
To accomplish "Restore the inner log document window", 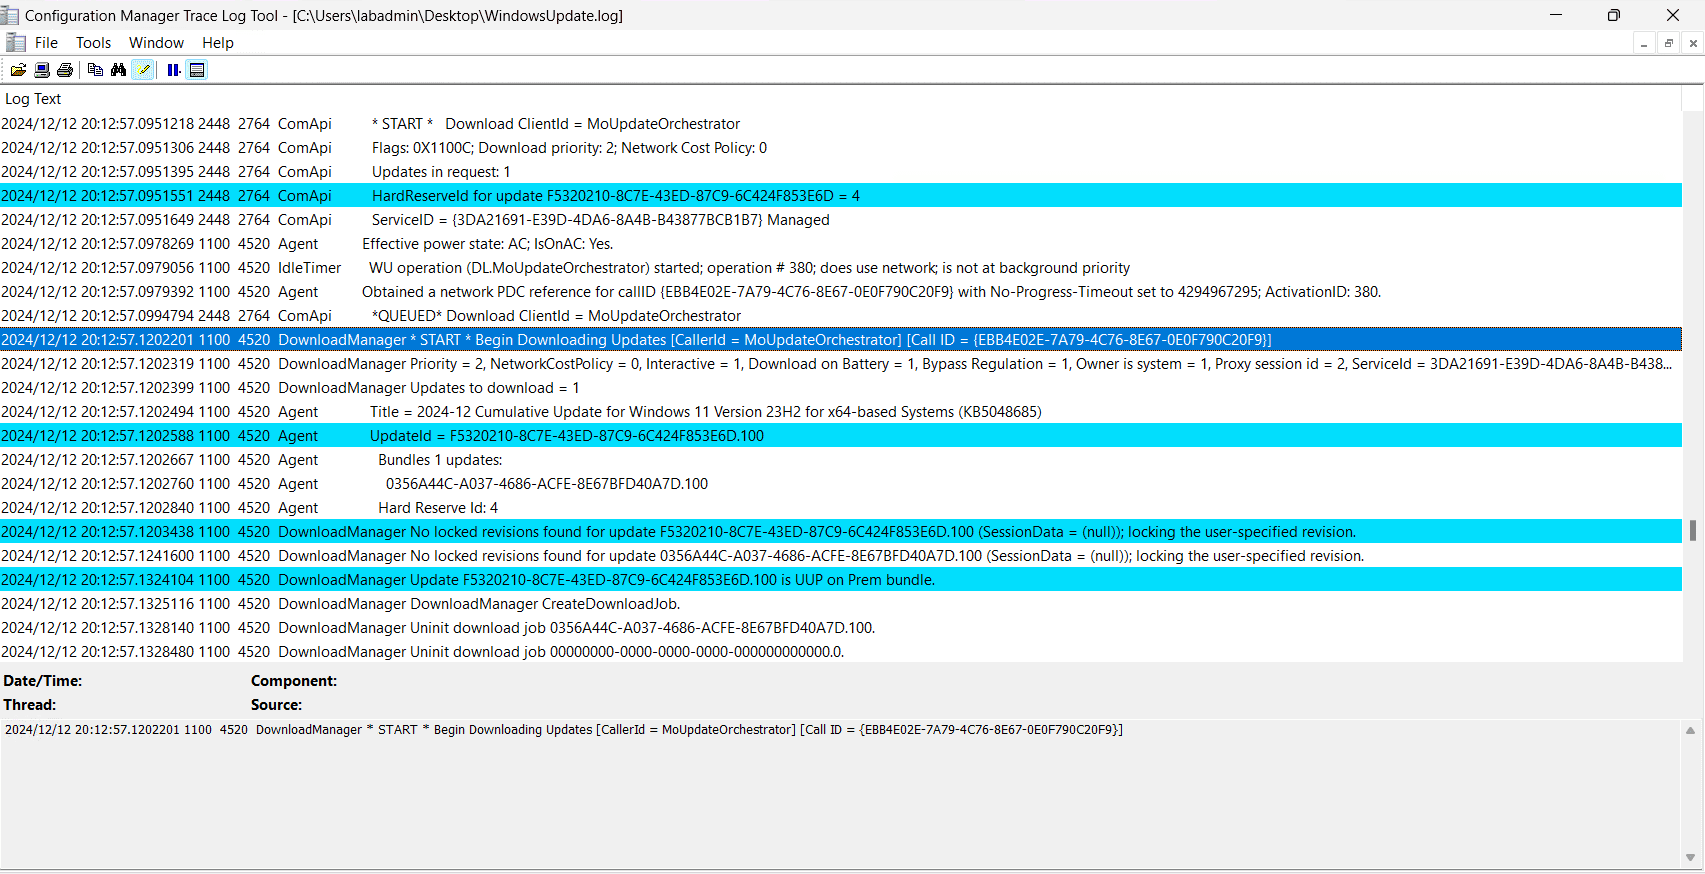I will (1668, 43).
